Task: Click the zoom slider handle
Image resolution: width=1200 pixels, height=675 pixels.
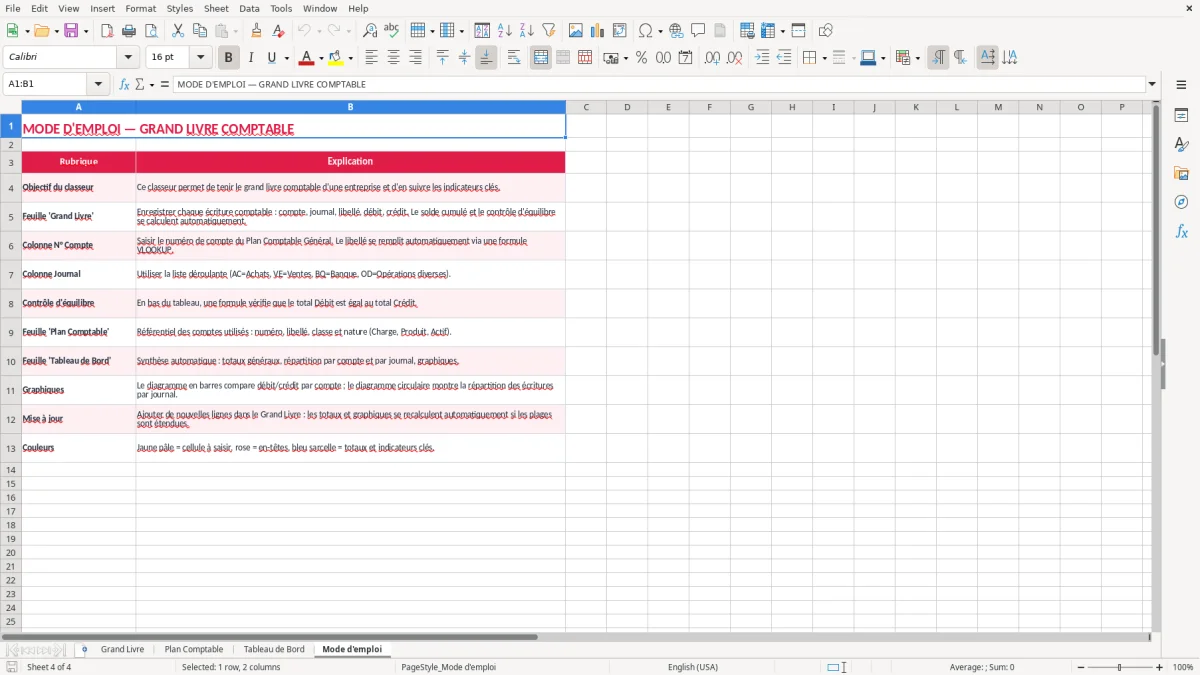Action: pyautogui.click(x=1119, y=667)
